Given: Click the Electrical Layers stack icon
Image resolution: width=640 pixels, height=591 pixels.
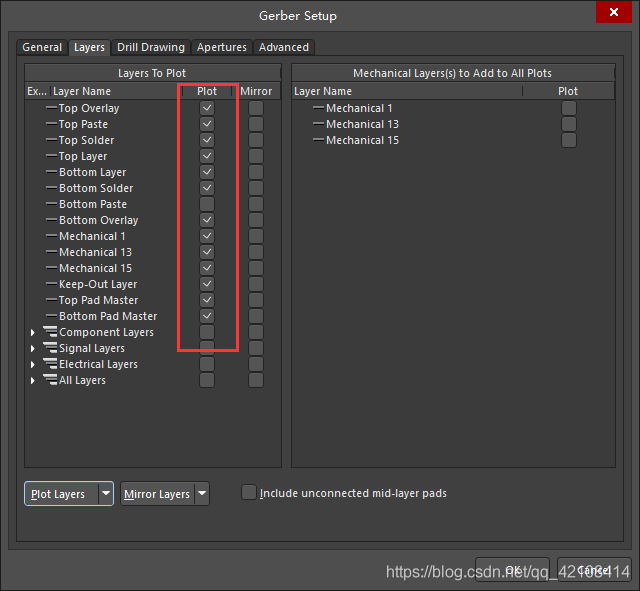Looking at the screenshot, I should coord(50,364).
